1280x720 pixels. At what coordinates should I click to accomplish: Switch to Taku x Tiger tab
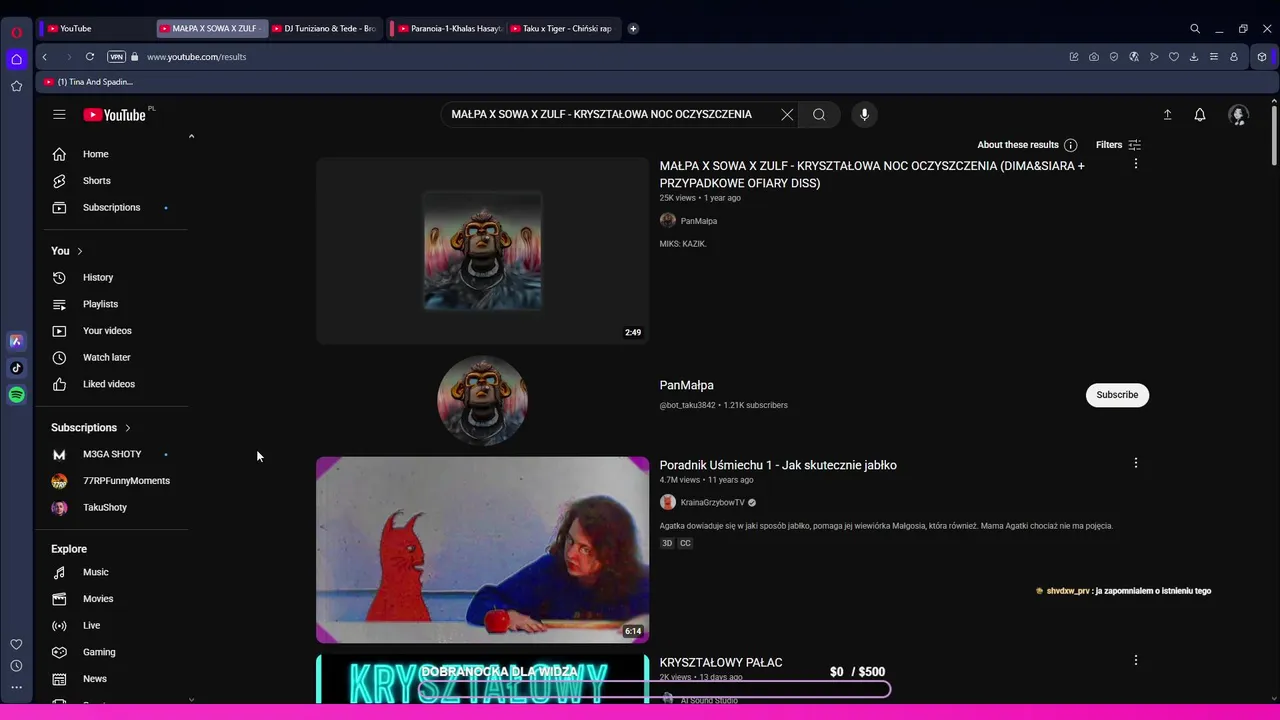(563, 28)
